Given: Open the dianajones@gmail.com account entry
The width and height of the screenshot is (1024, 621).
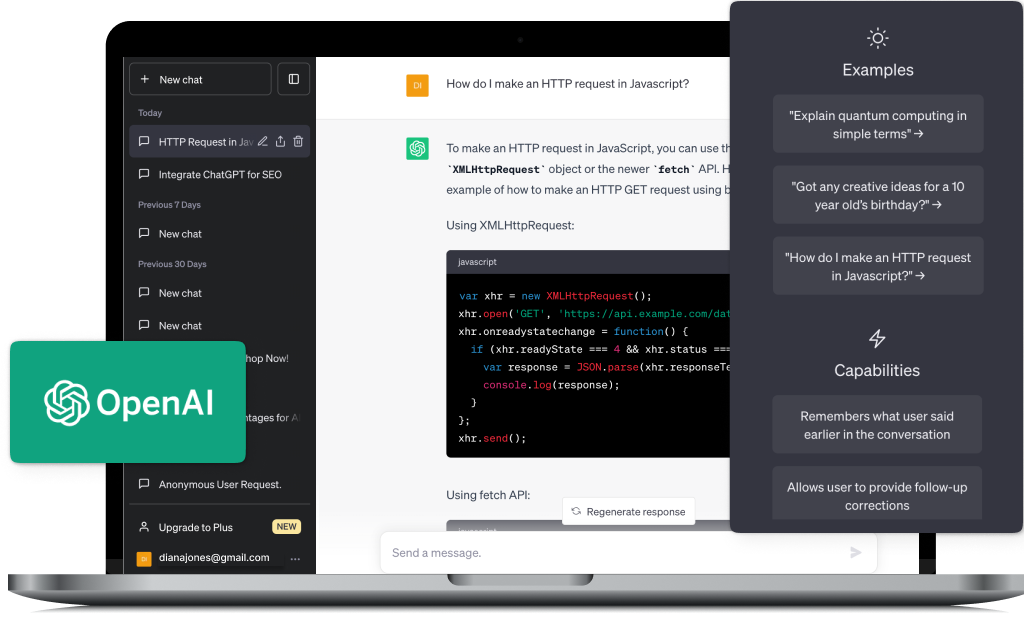Looking at the screenshot, I should click(214, 558).
